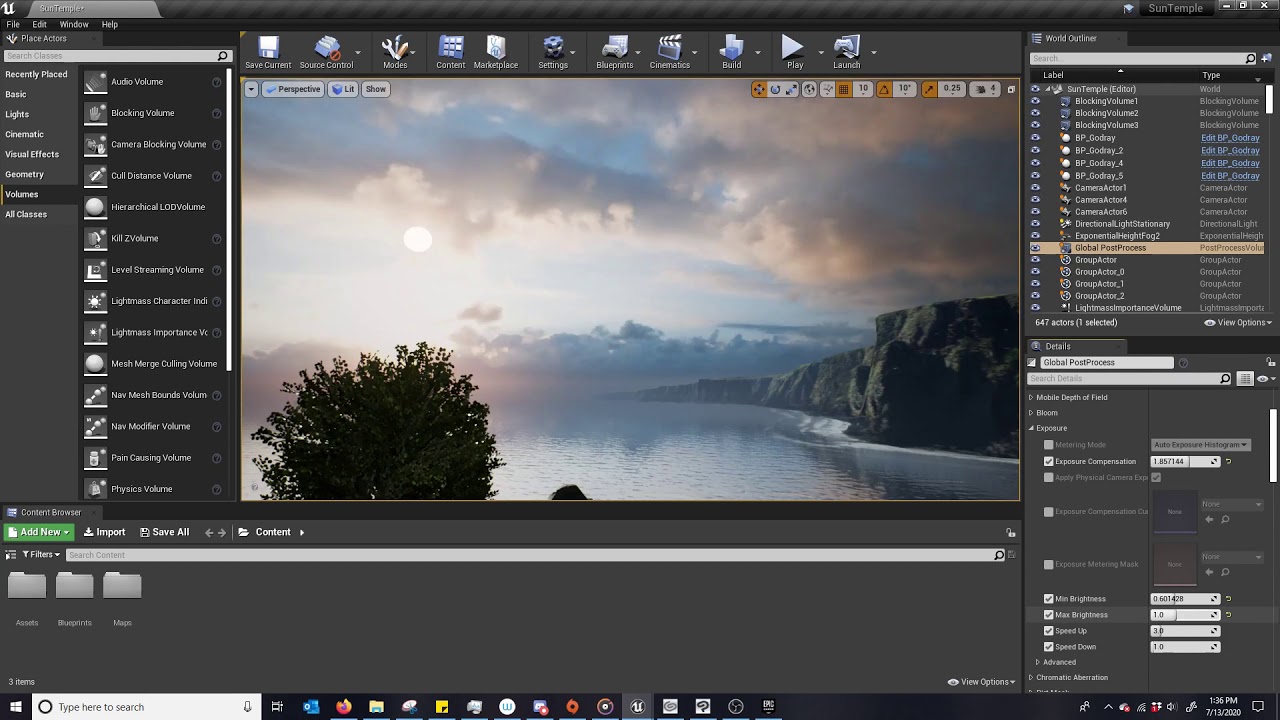Toggle scale snapping icon next to 0.25
Image resolution: width=1280 pixels, height=720 pixels.
point(930,89)
